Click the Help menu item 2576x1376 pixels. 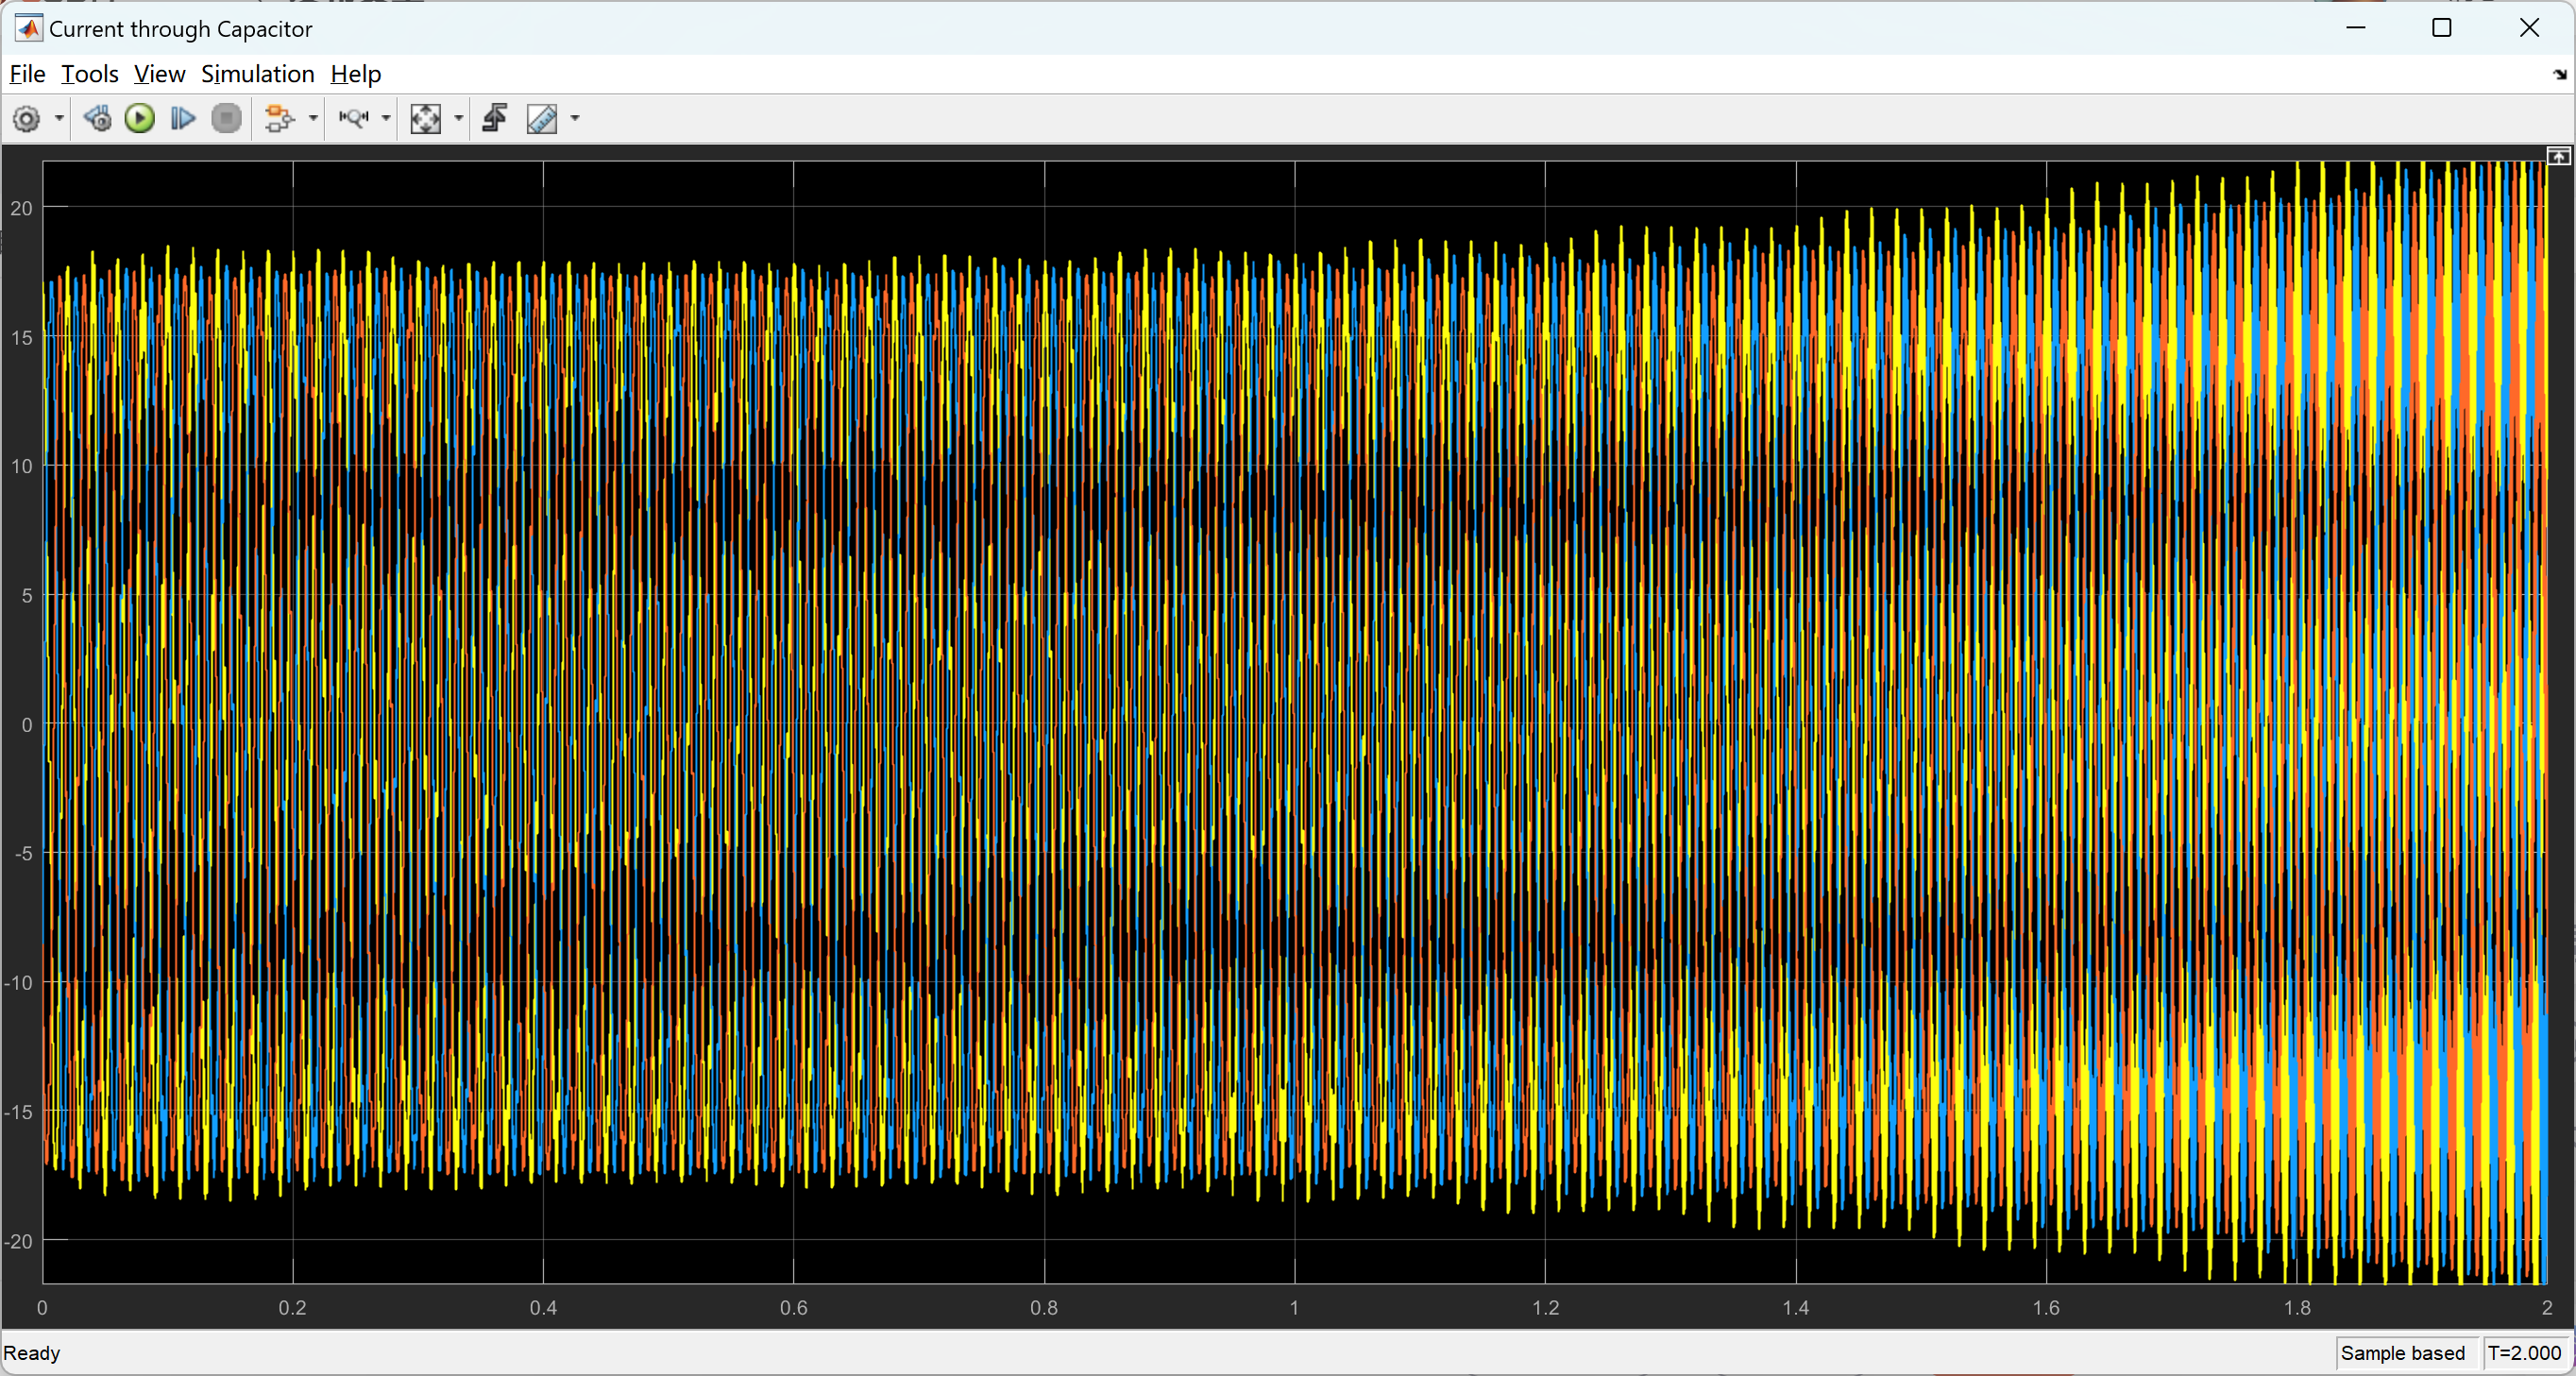click(x=358, y=74)
